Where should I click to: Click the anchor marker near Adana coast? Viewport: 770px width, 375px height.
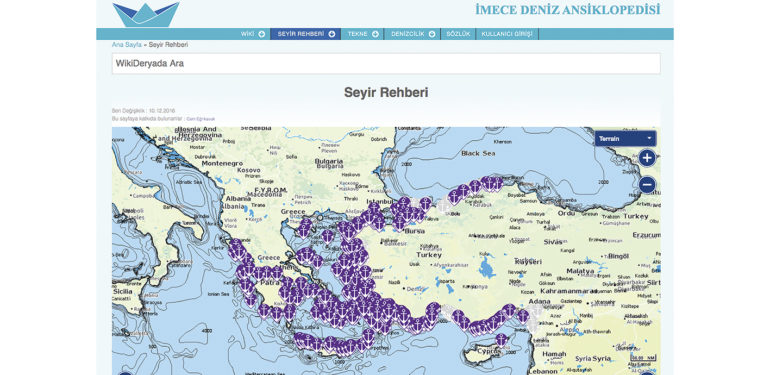pos(523,316)
